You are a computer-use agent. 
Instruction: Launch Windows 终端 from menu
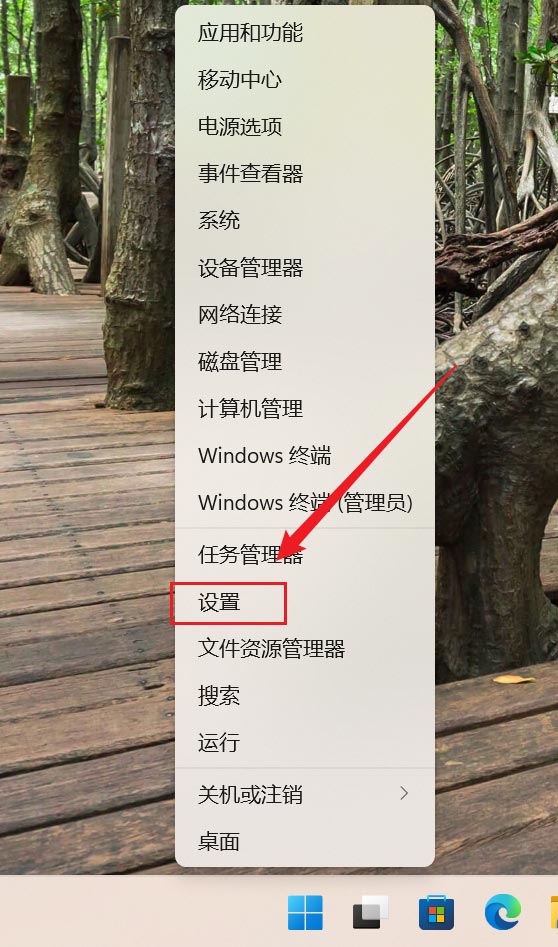[x=305, y=455]
